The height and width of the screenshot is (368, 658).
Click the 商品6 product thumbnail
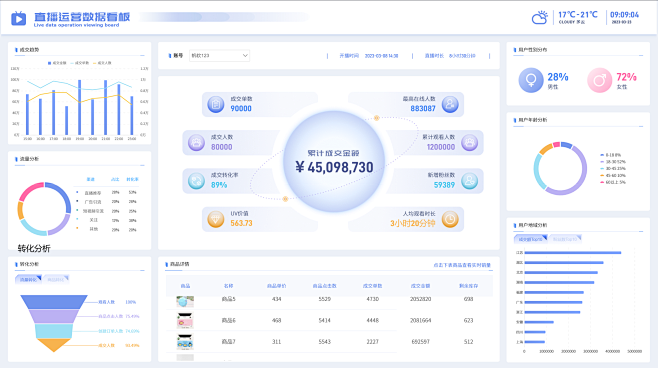185,321
